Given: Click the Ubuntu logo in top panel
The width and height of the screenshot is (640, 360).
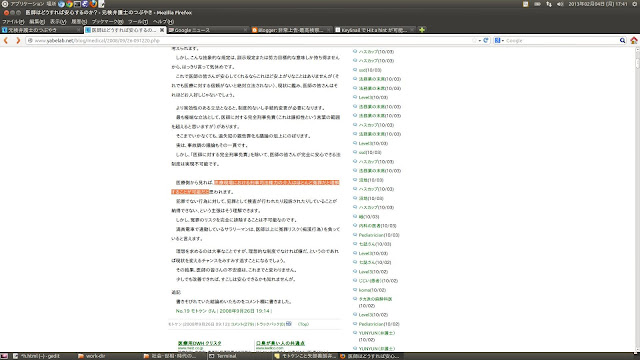Looking at the screenshot, I should (4, 4).
